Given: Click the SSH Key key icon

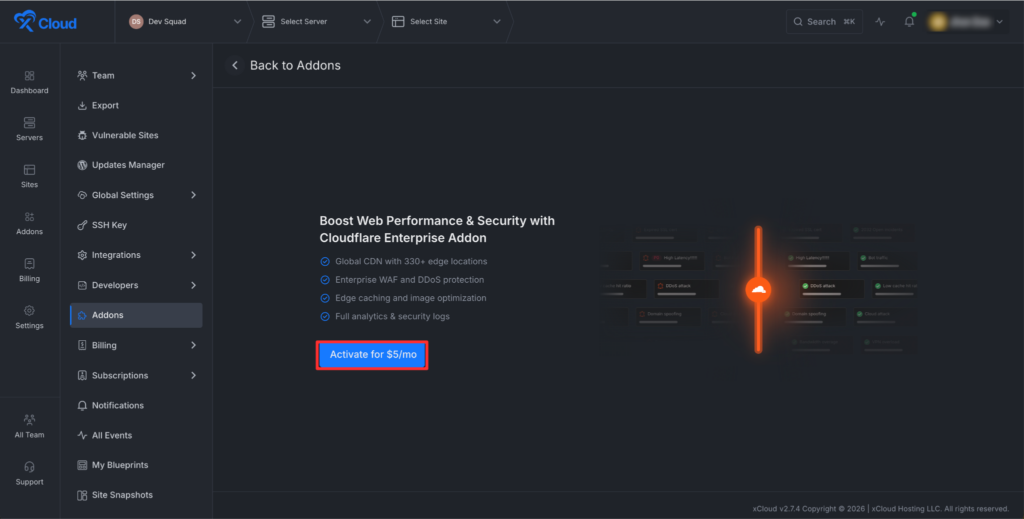Looking at the screenshot, I should pyautogui.click(x=82, y=225).
